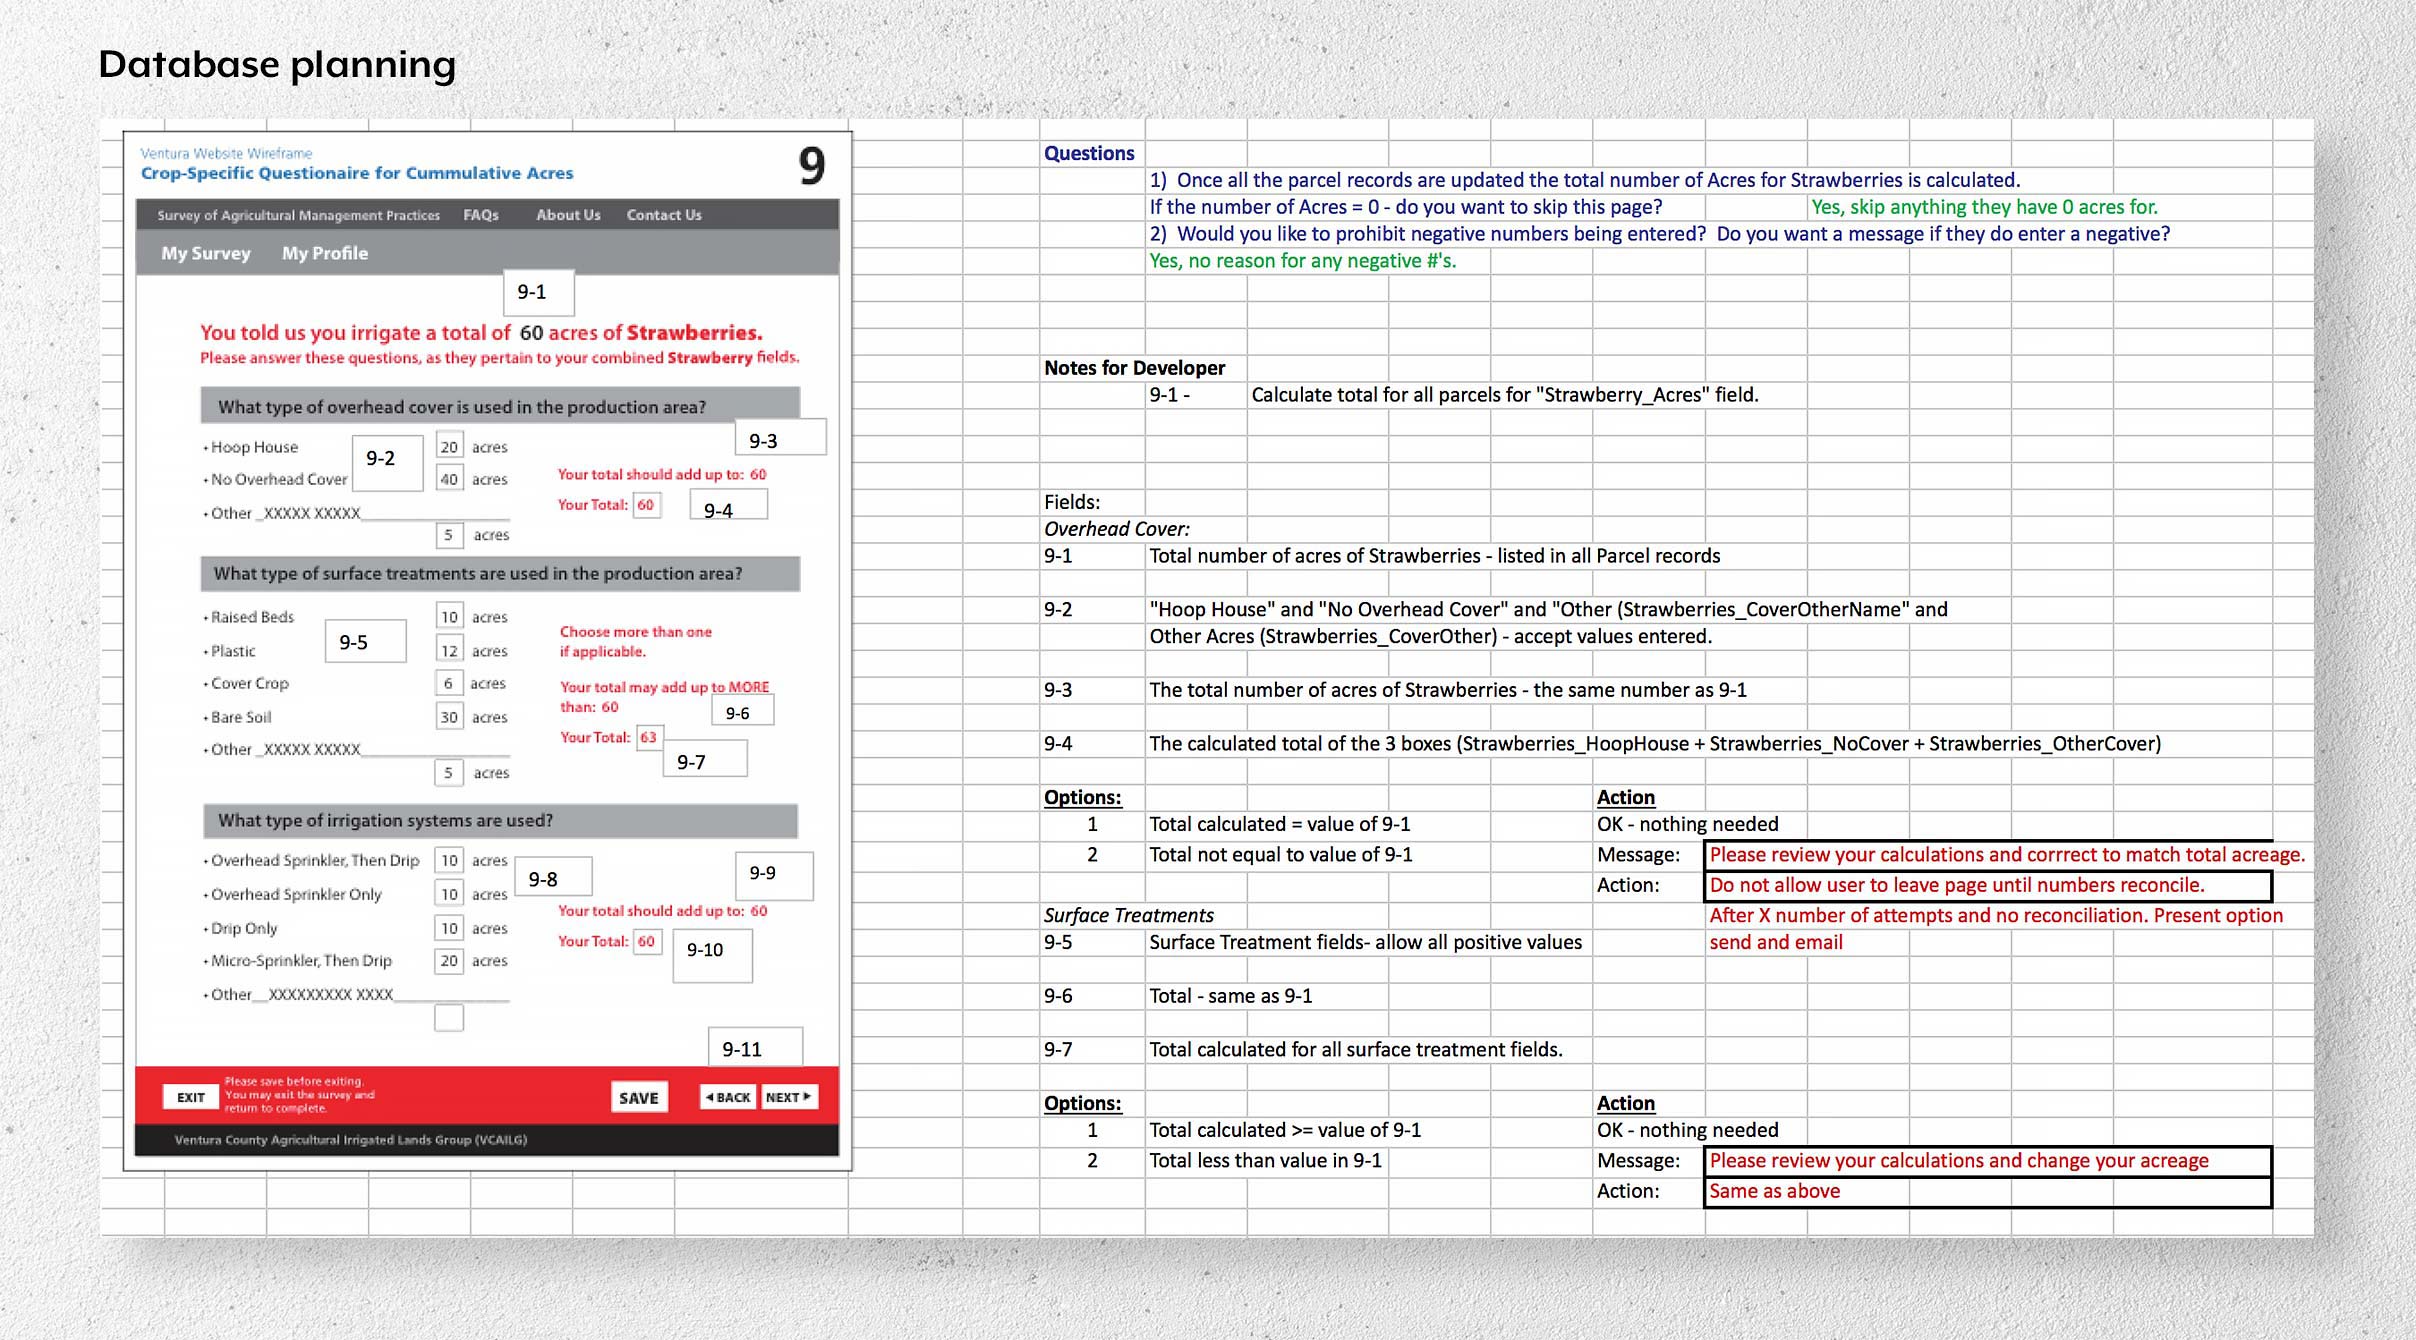Select 'Total calculated = value of 9-1' cell

[x=1279, y=824]
